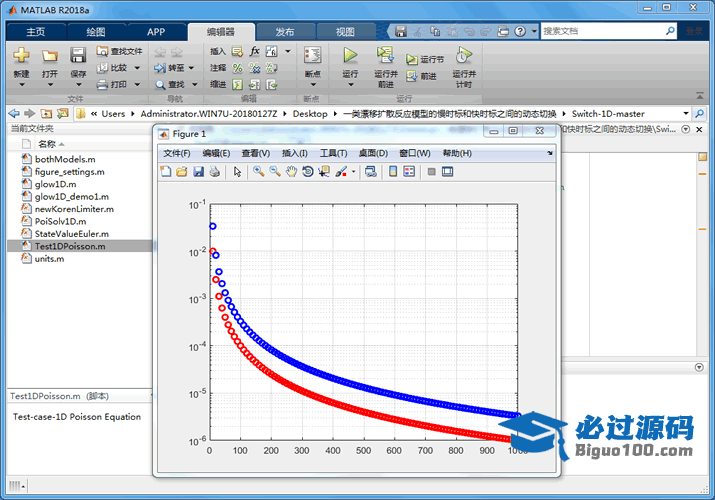The image size is (715, 500).
Task: Select the Pan hand tool in Figure 1
Action: click(291, 172)
